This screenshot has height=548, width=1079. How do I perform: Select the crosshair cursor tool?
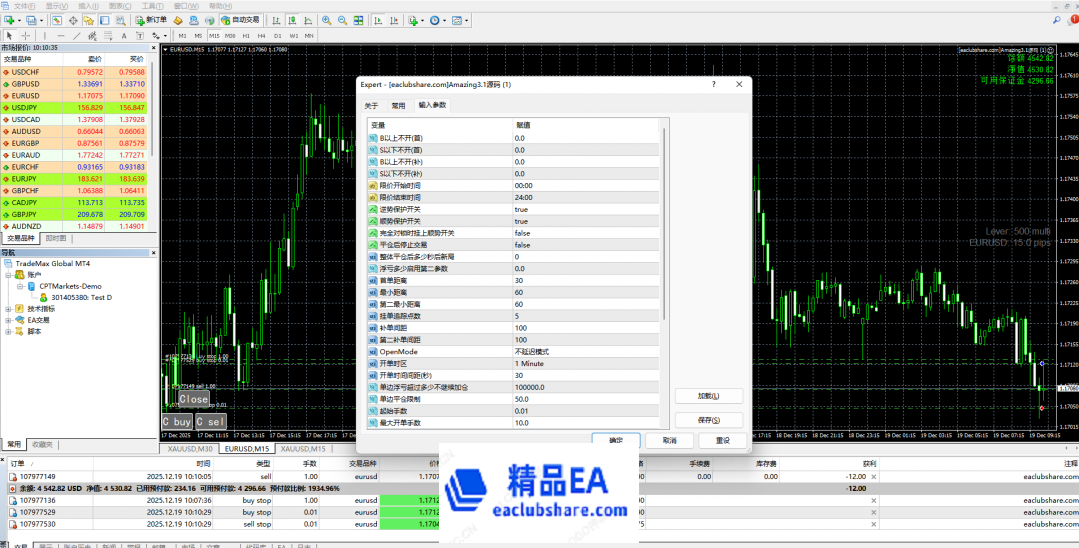tap(26, 35)
